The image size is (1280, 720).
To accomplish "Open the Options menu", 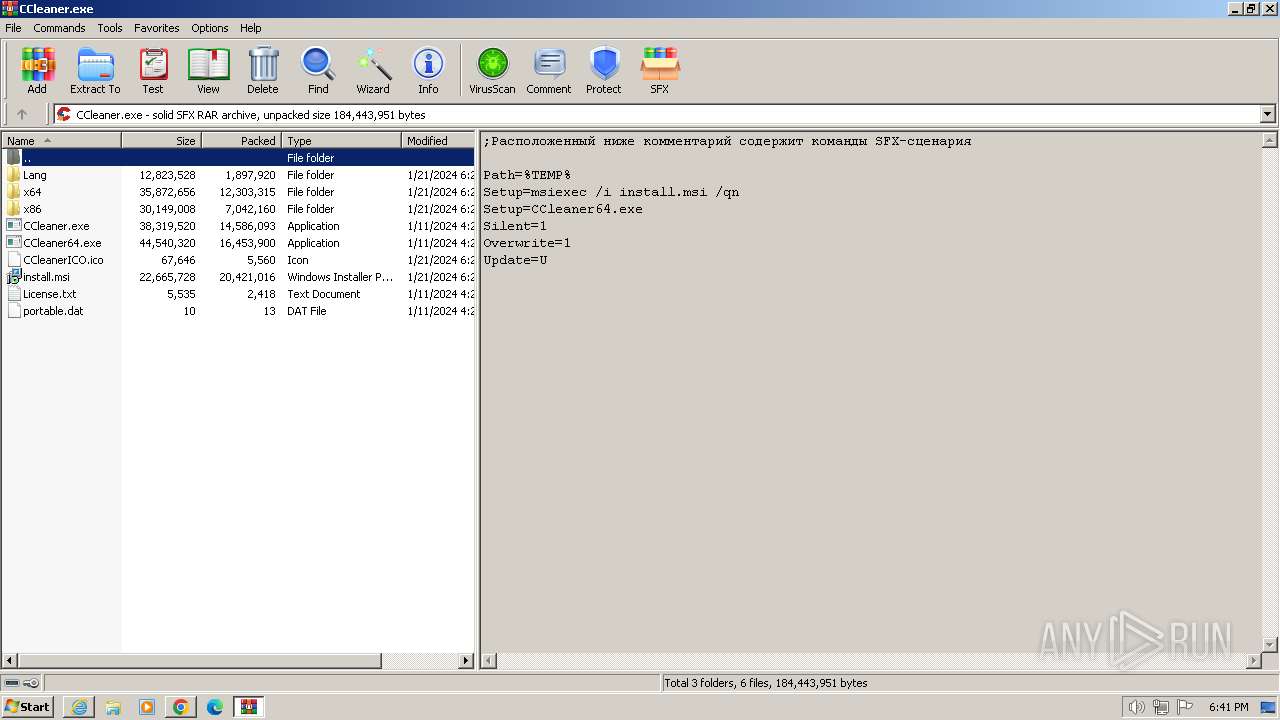I will pos(210,28).
